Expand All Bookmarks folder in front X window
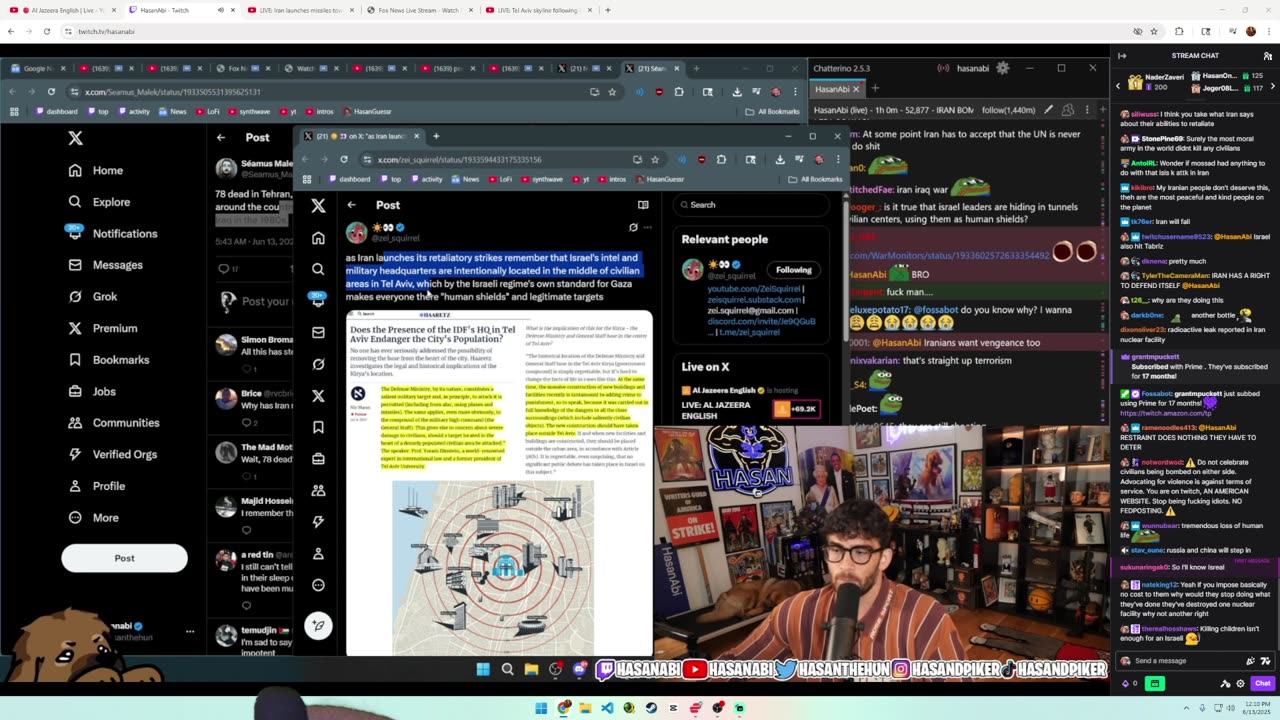1280x720 pixels. click(815, 179)
